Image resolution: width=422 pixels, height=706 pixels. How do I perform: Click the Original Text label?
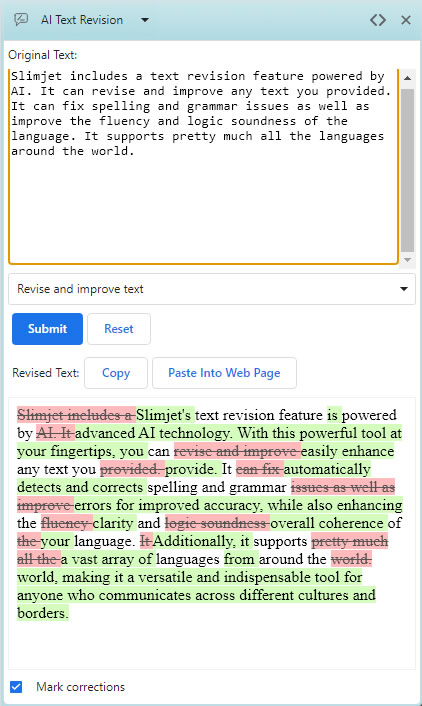43,55
